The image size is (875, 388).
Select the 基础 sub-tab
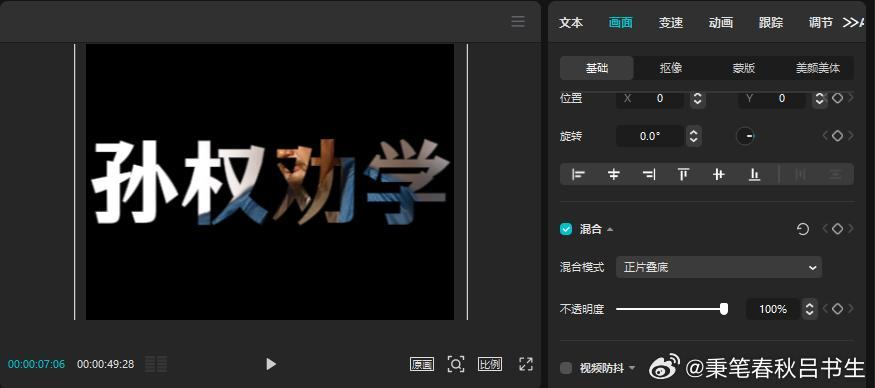click(x=597, y=68)
